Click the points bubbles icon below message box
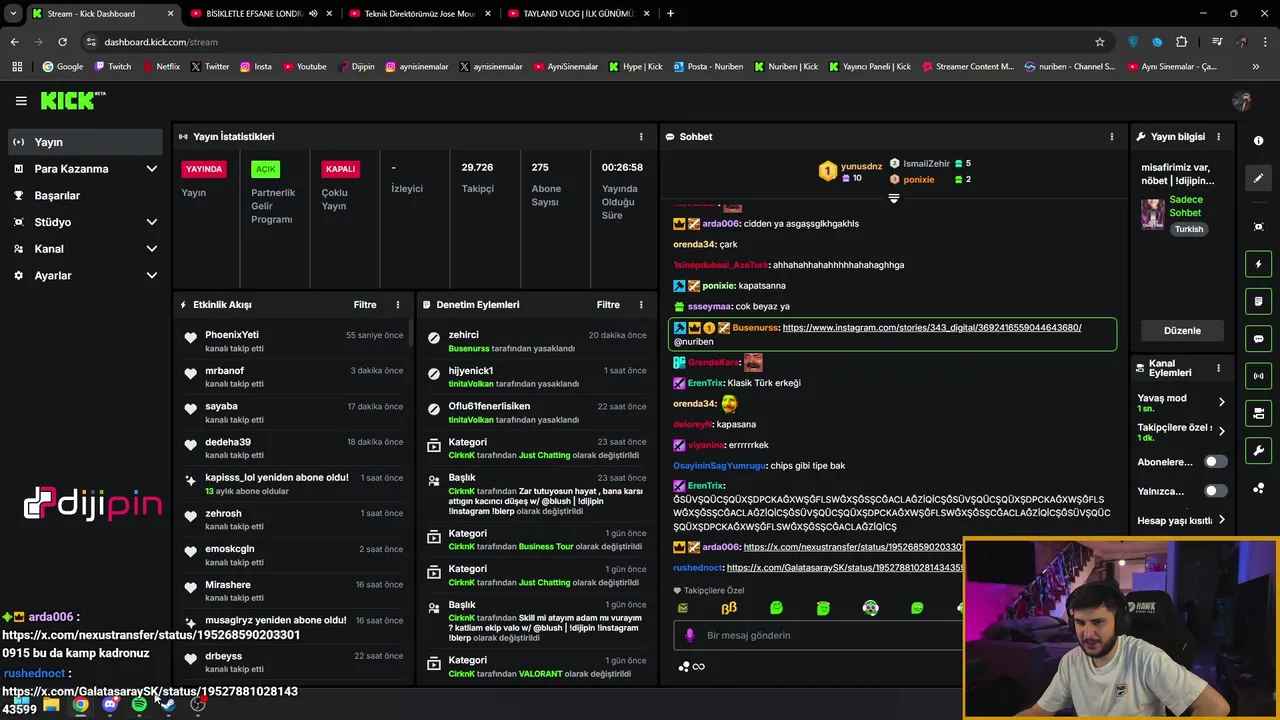The width and height of the screenshot is (1280, 720). tap(684, 666)
